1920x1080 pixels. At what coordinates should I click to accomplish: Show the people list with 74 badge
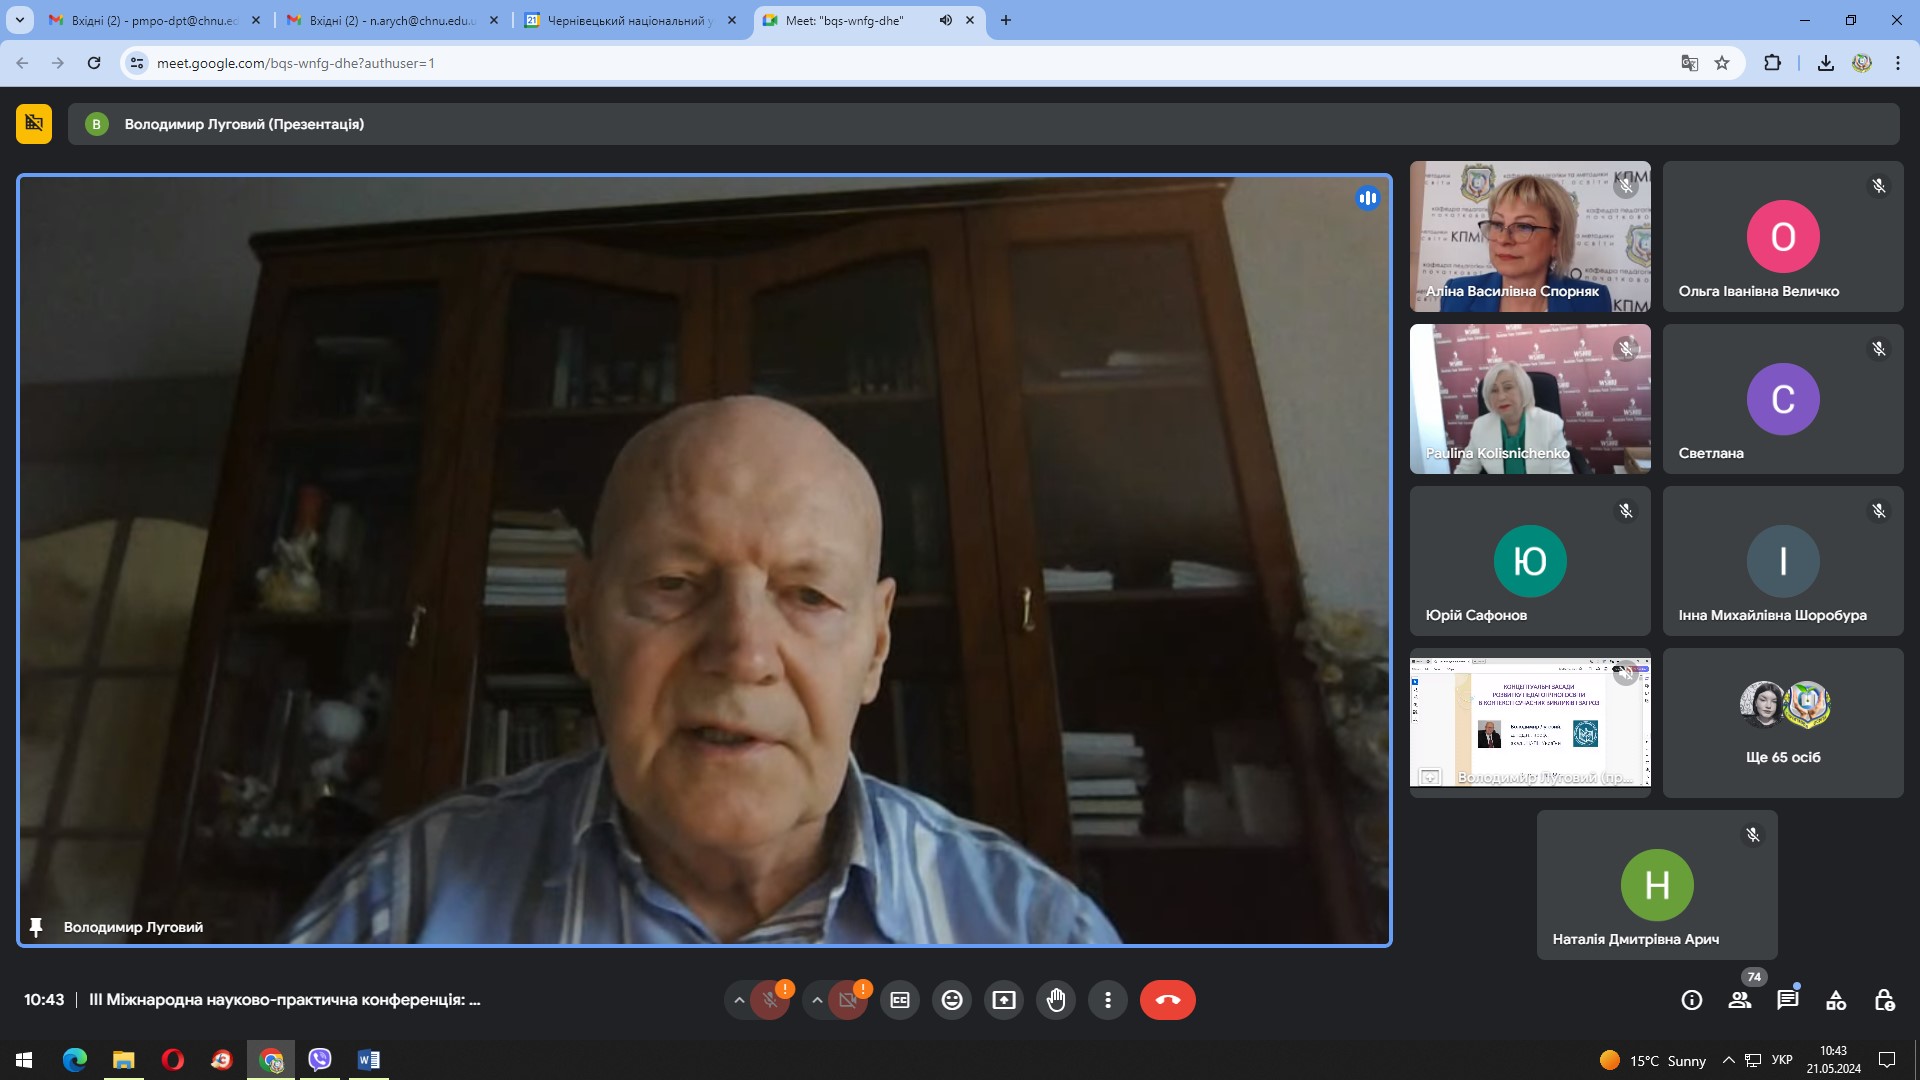(x=1740, y=1000)
